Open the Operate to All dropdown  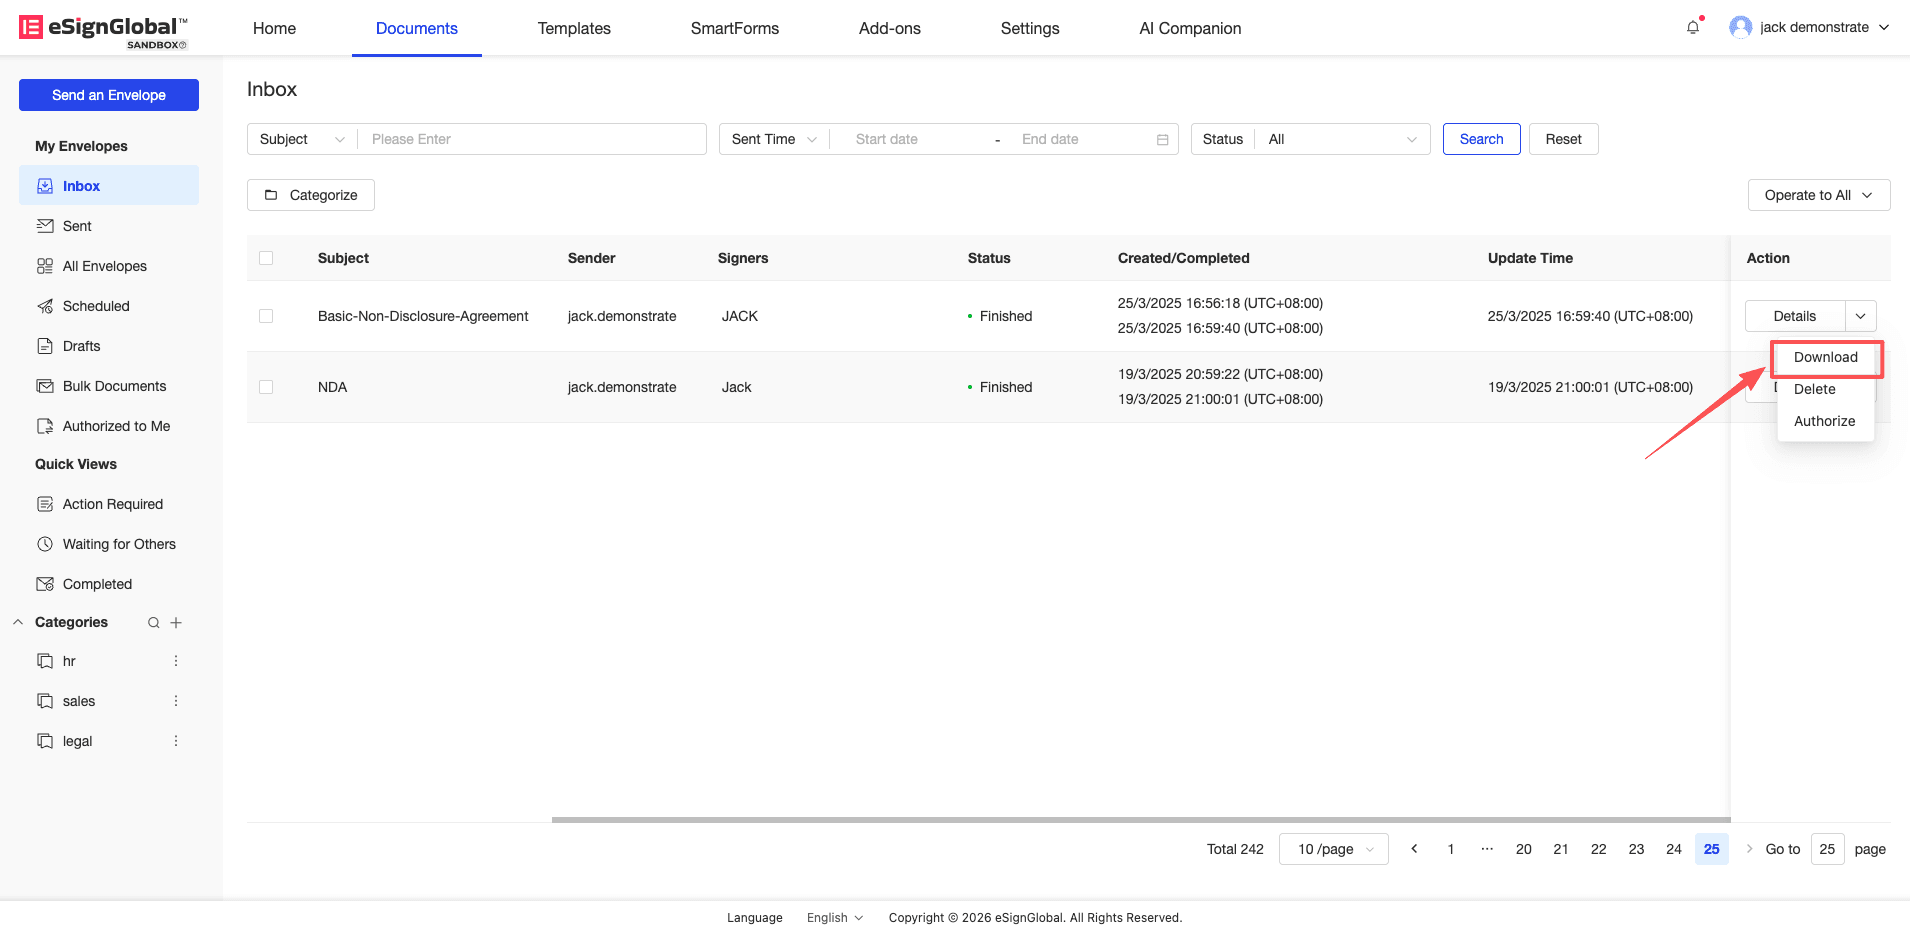[x=1818, y=195]
